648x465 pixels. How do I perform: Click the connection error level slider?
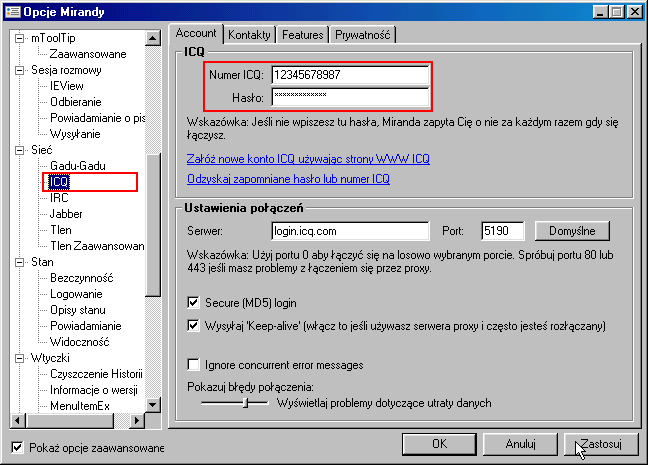tap(245, 403)
